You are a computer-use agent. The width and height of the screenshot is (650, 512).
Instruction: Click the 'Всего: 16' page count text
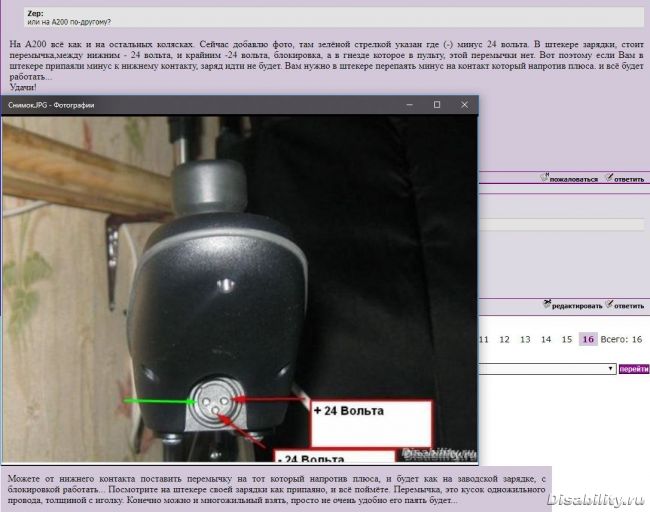point(621,340)
